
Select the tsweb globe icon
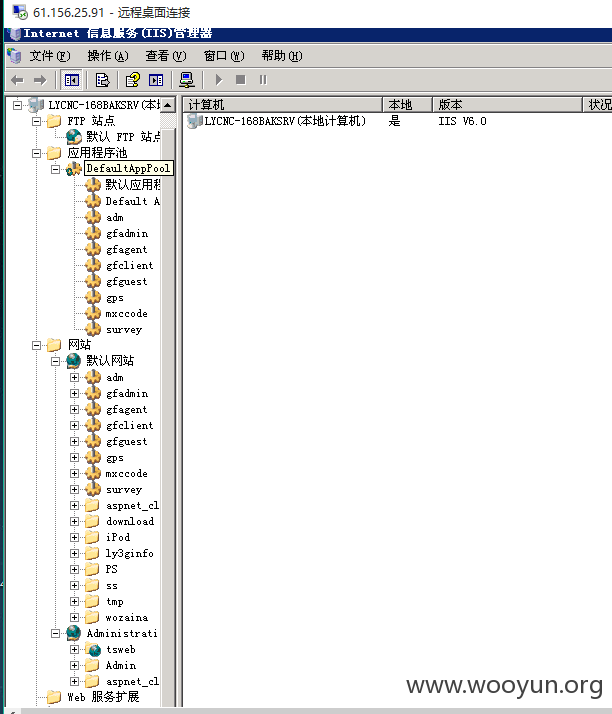coord(93,649)
